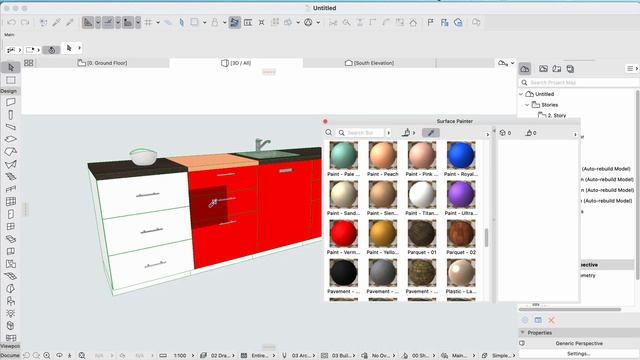Select the Curtain Wall tool
This screenshot has width=640, height=360.
[11, 201]
